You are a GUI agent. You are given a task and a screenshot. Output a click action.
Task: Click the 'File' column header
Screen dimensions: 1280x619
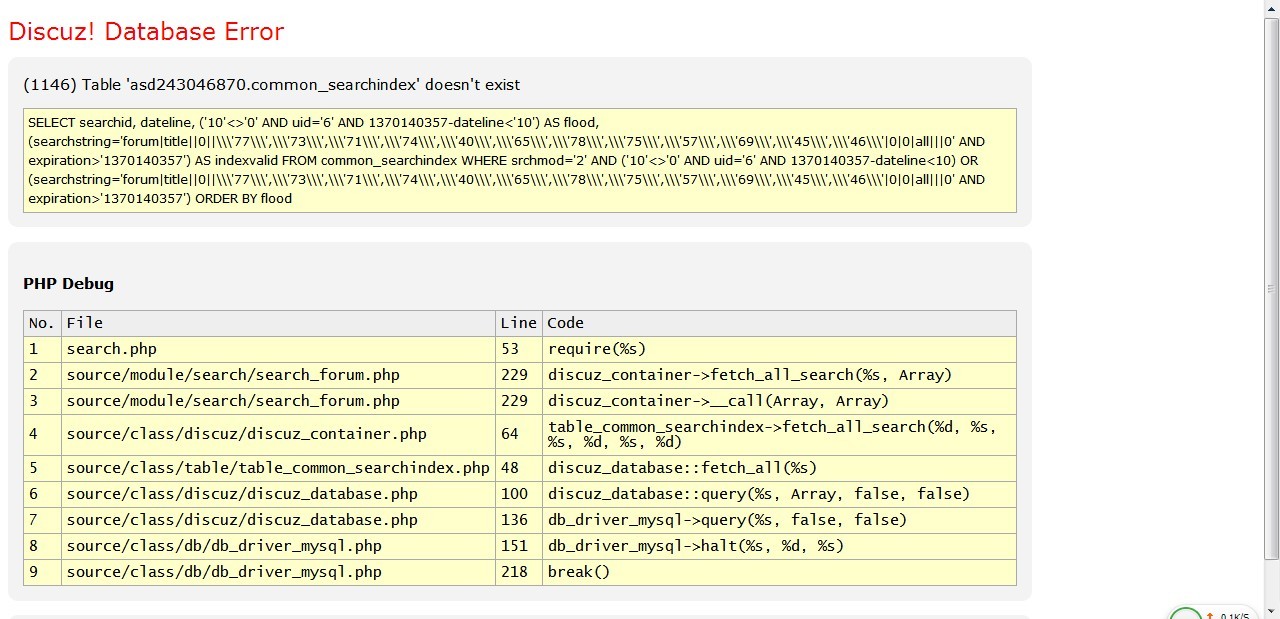[x=278, y=323]
